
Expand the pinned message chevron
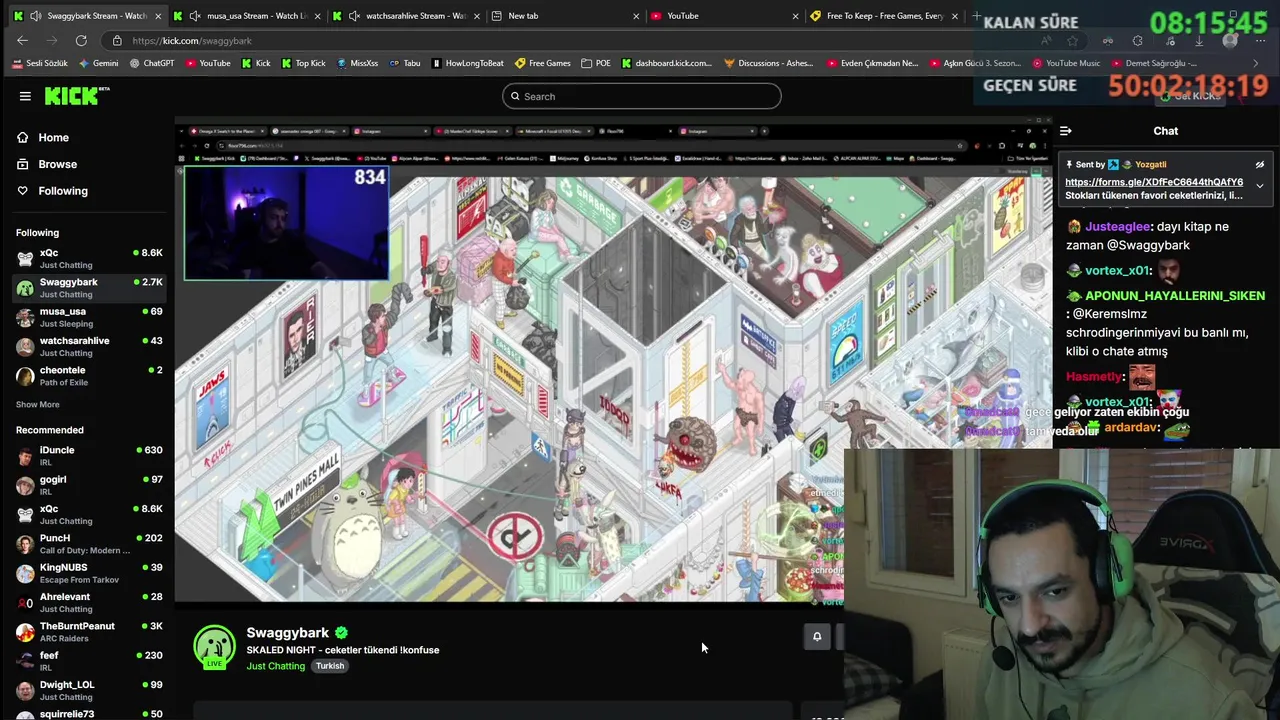[x=1260, y=186]
